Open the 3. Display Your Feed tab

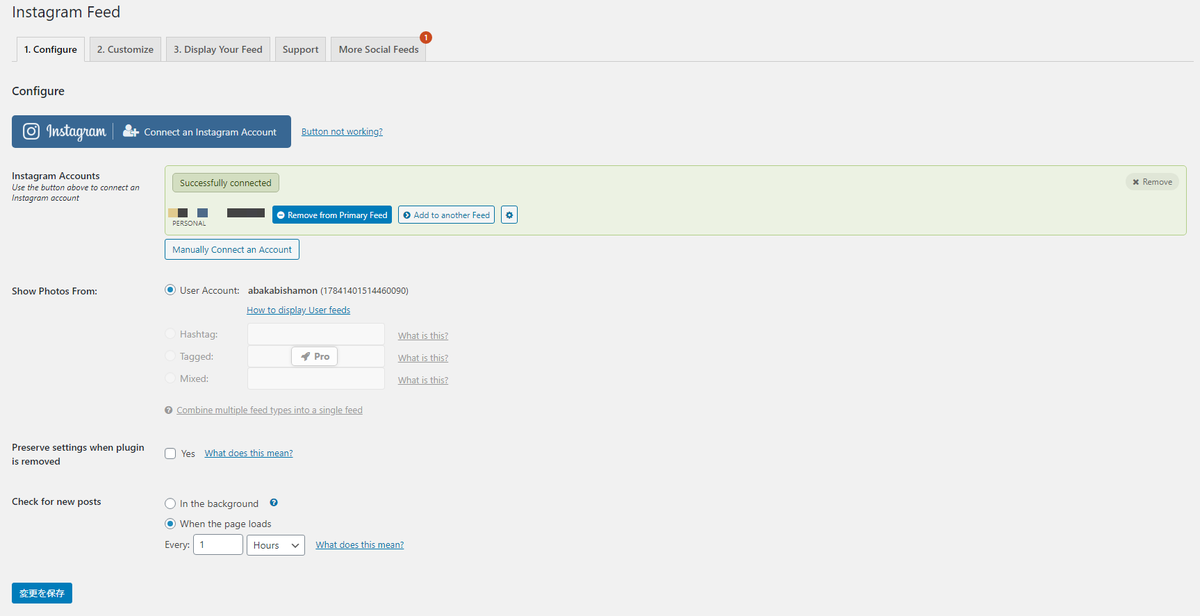point(218,49)
